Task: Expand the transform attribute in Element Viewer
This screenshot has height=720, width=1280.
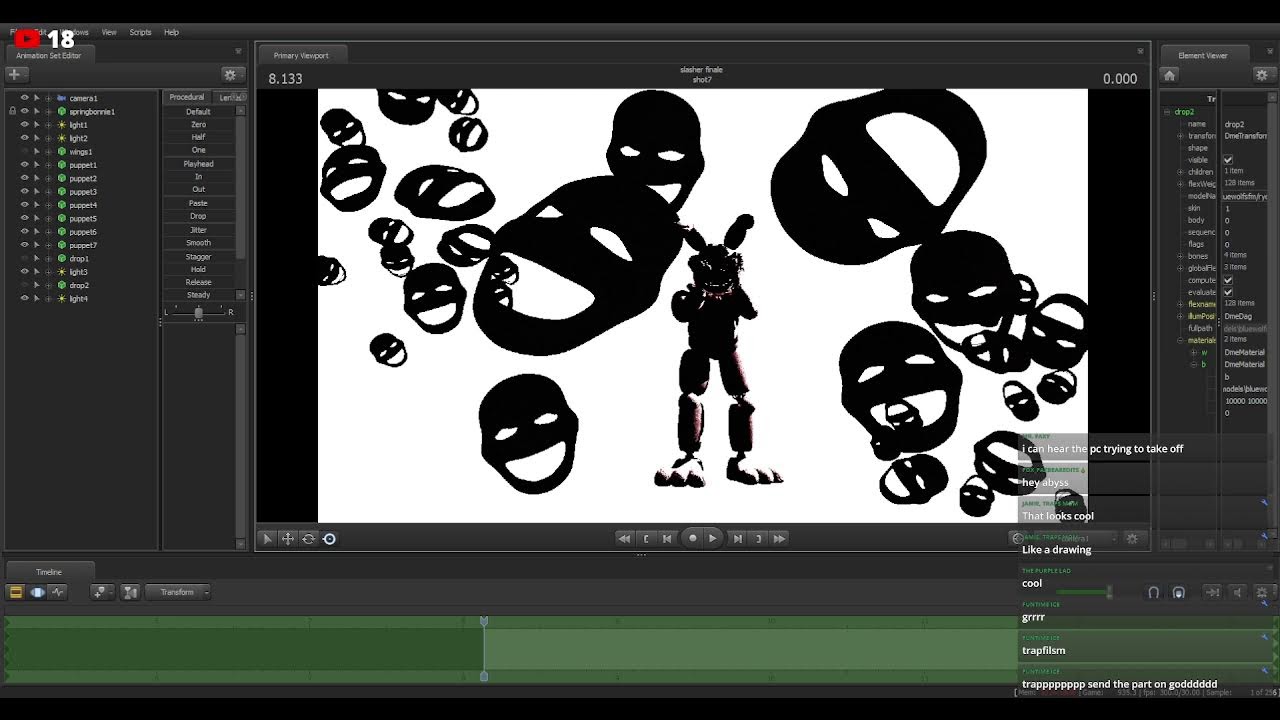Action: pyautogui.click(x=1180, y=136)
